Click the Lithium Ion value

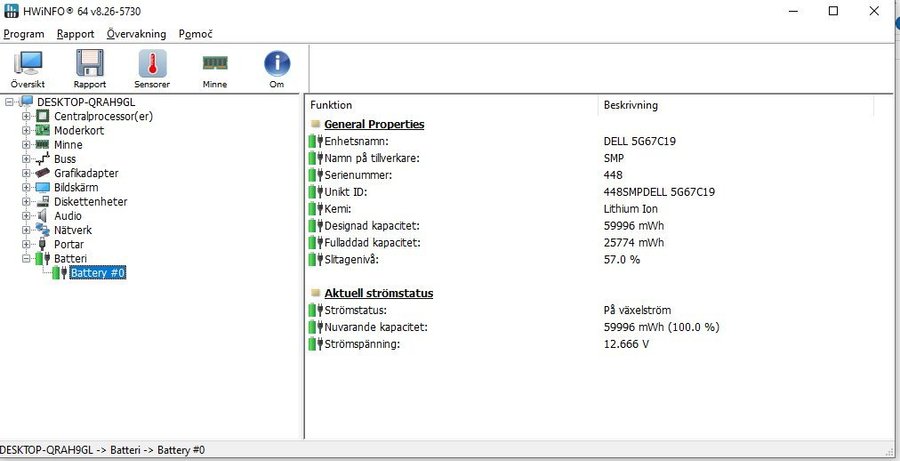pyautogui.click(x=631, y=209)
